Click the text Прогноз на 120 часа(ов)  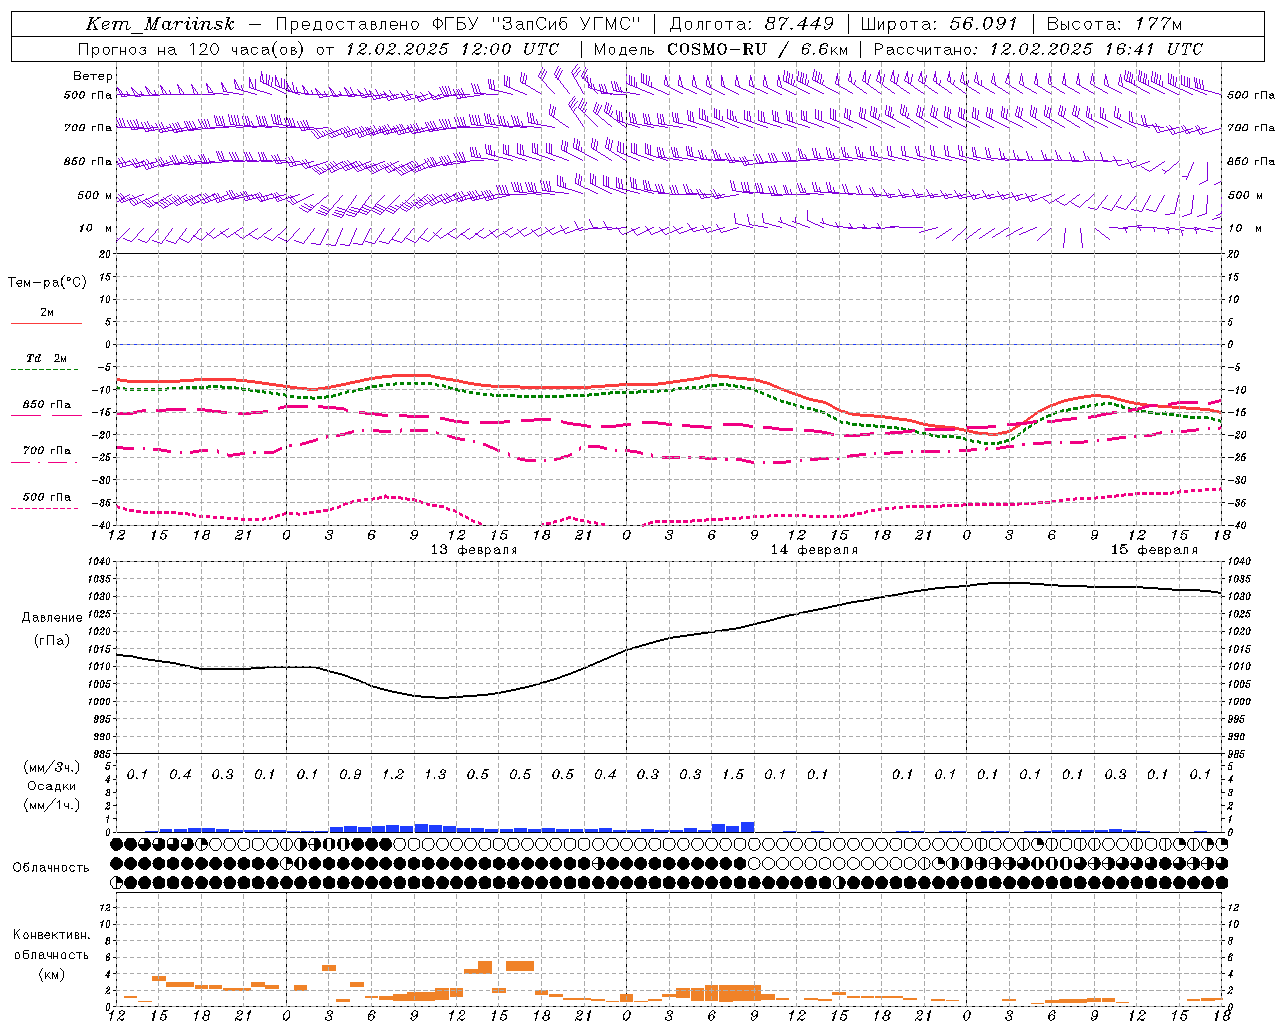(192, 49)
